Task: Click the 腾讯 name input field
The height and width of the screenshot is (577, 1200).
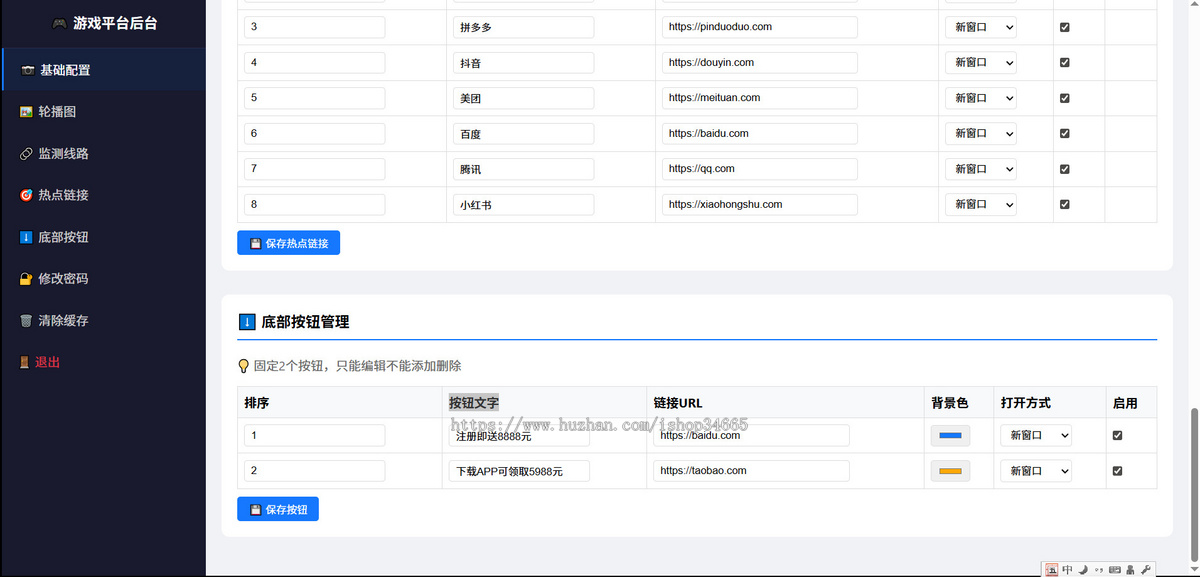Action: coord(523,169)
